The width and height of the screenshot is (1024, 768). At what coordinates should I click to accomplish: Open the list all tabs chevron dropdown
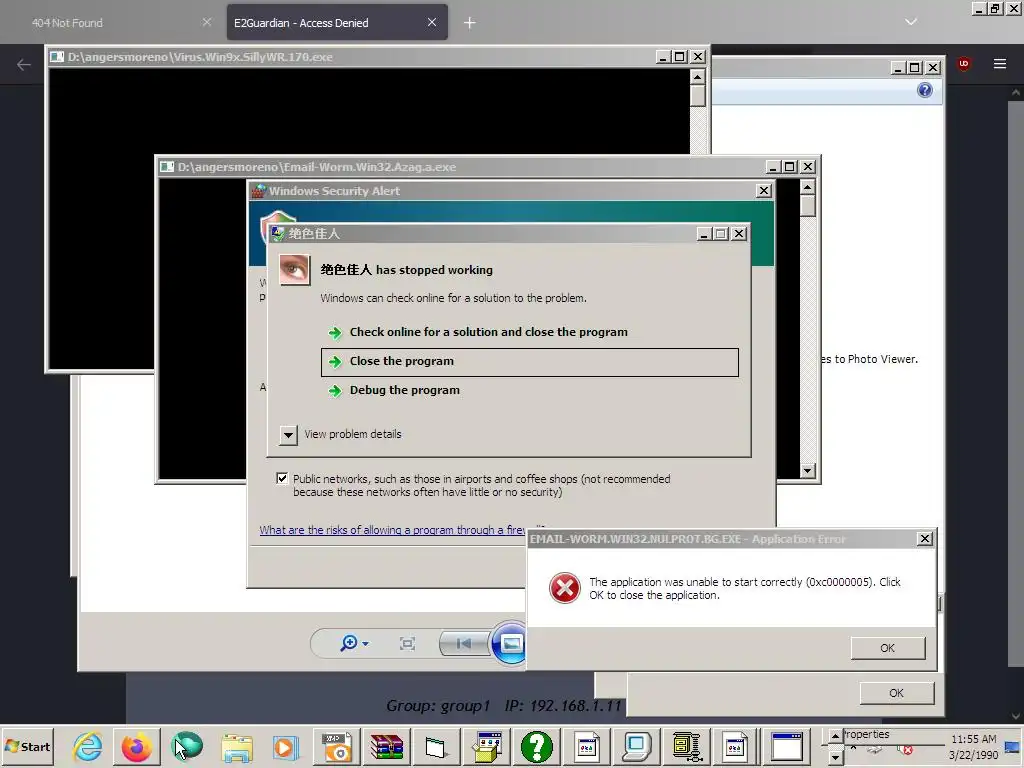tap(911, 22)
